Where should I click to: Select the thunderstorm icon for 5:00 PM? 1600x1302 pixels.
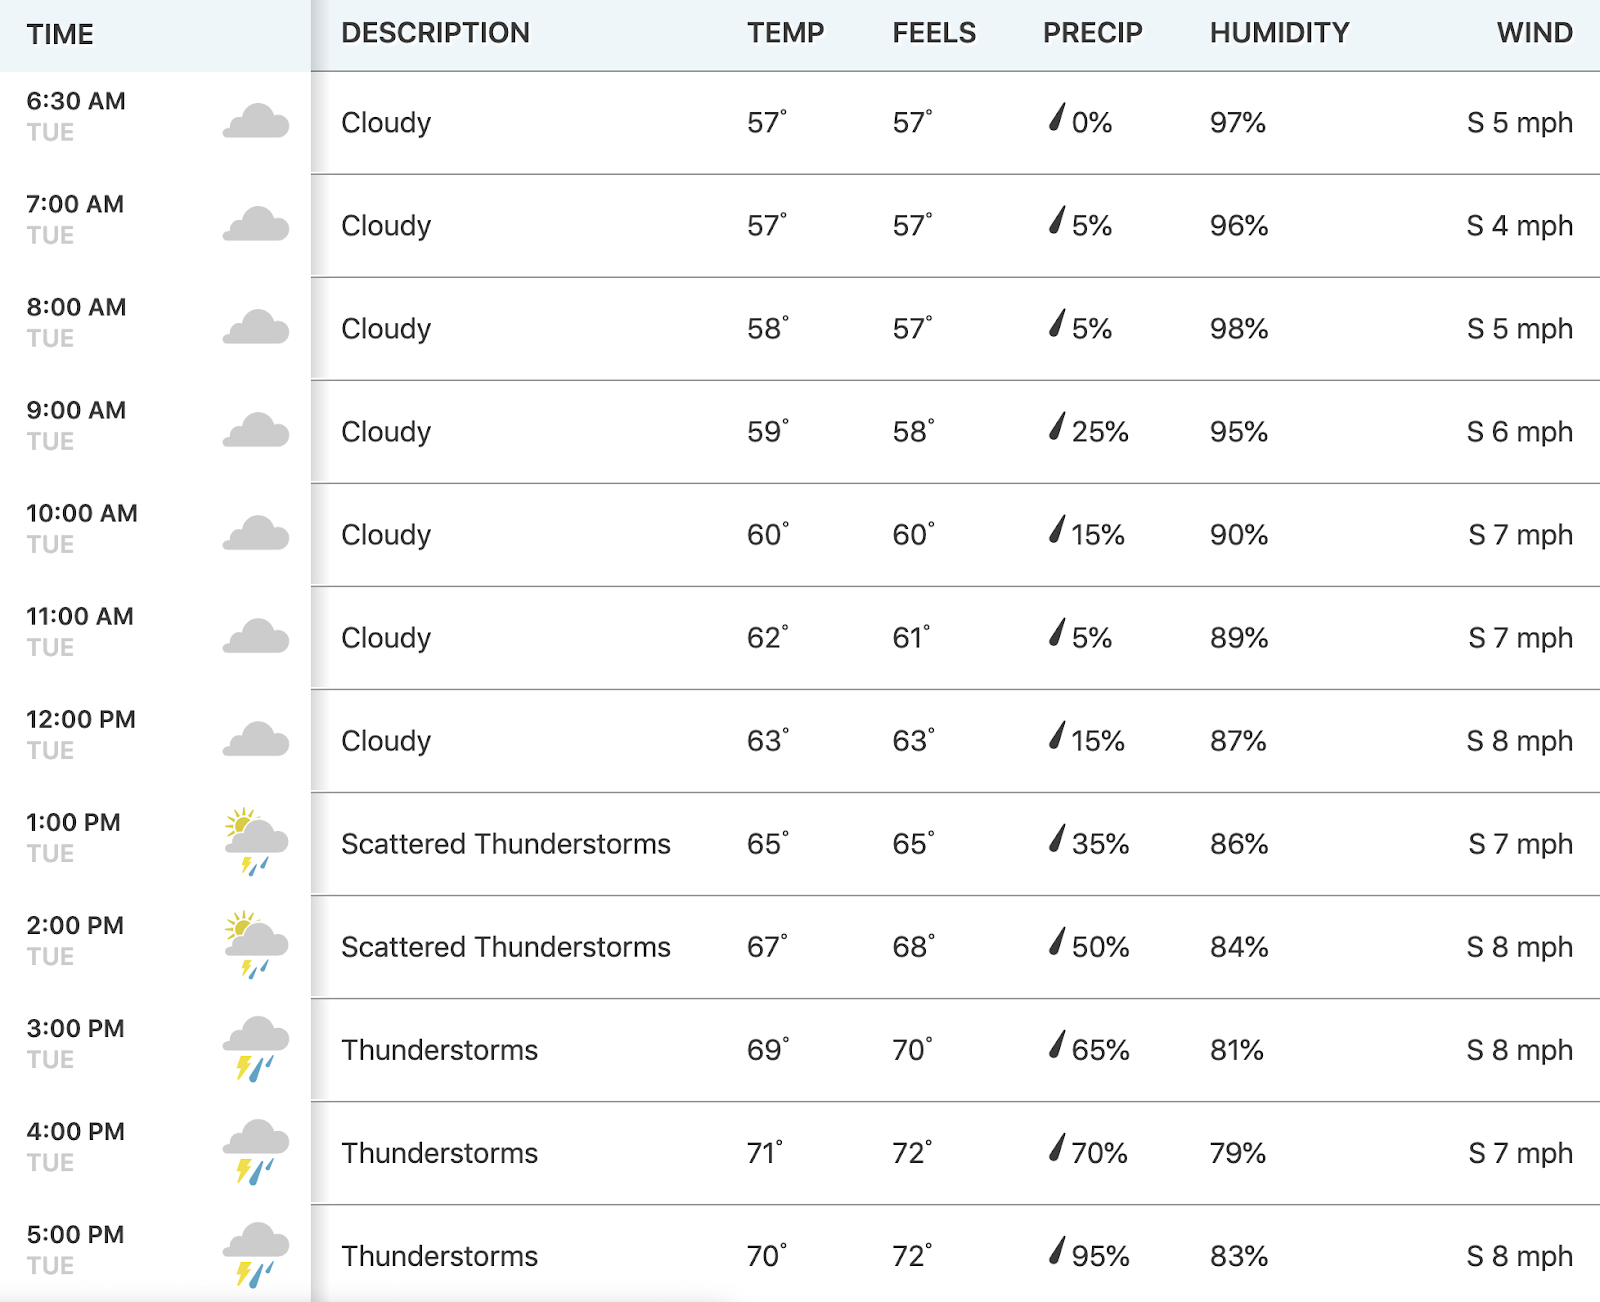256,1255
